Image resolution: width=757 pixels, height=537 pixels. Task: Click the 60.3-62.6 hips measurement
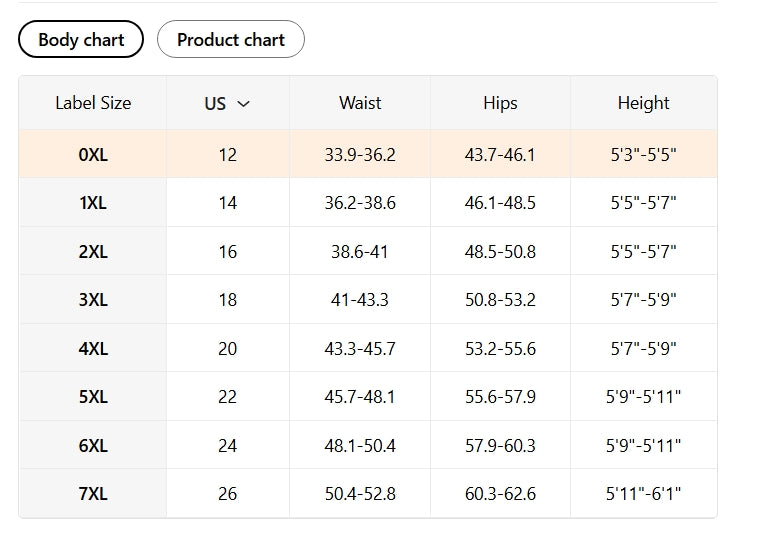(500, 494)
